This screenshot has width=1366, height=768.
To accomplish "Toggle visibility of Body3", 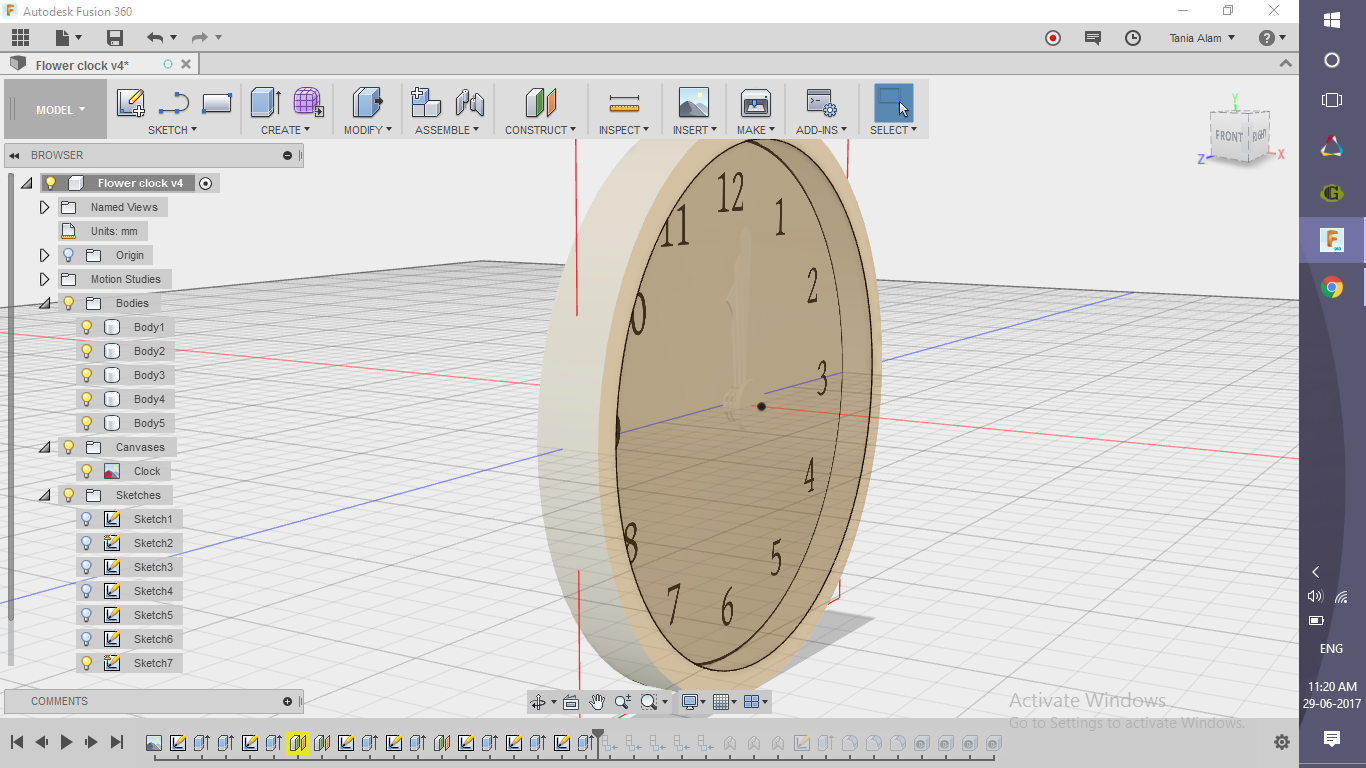I will click(x=87, y=375).
